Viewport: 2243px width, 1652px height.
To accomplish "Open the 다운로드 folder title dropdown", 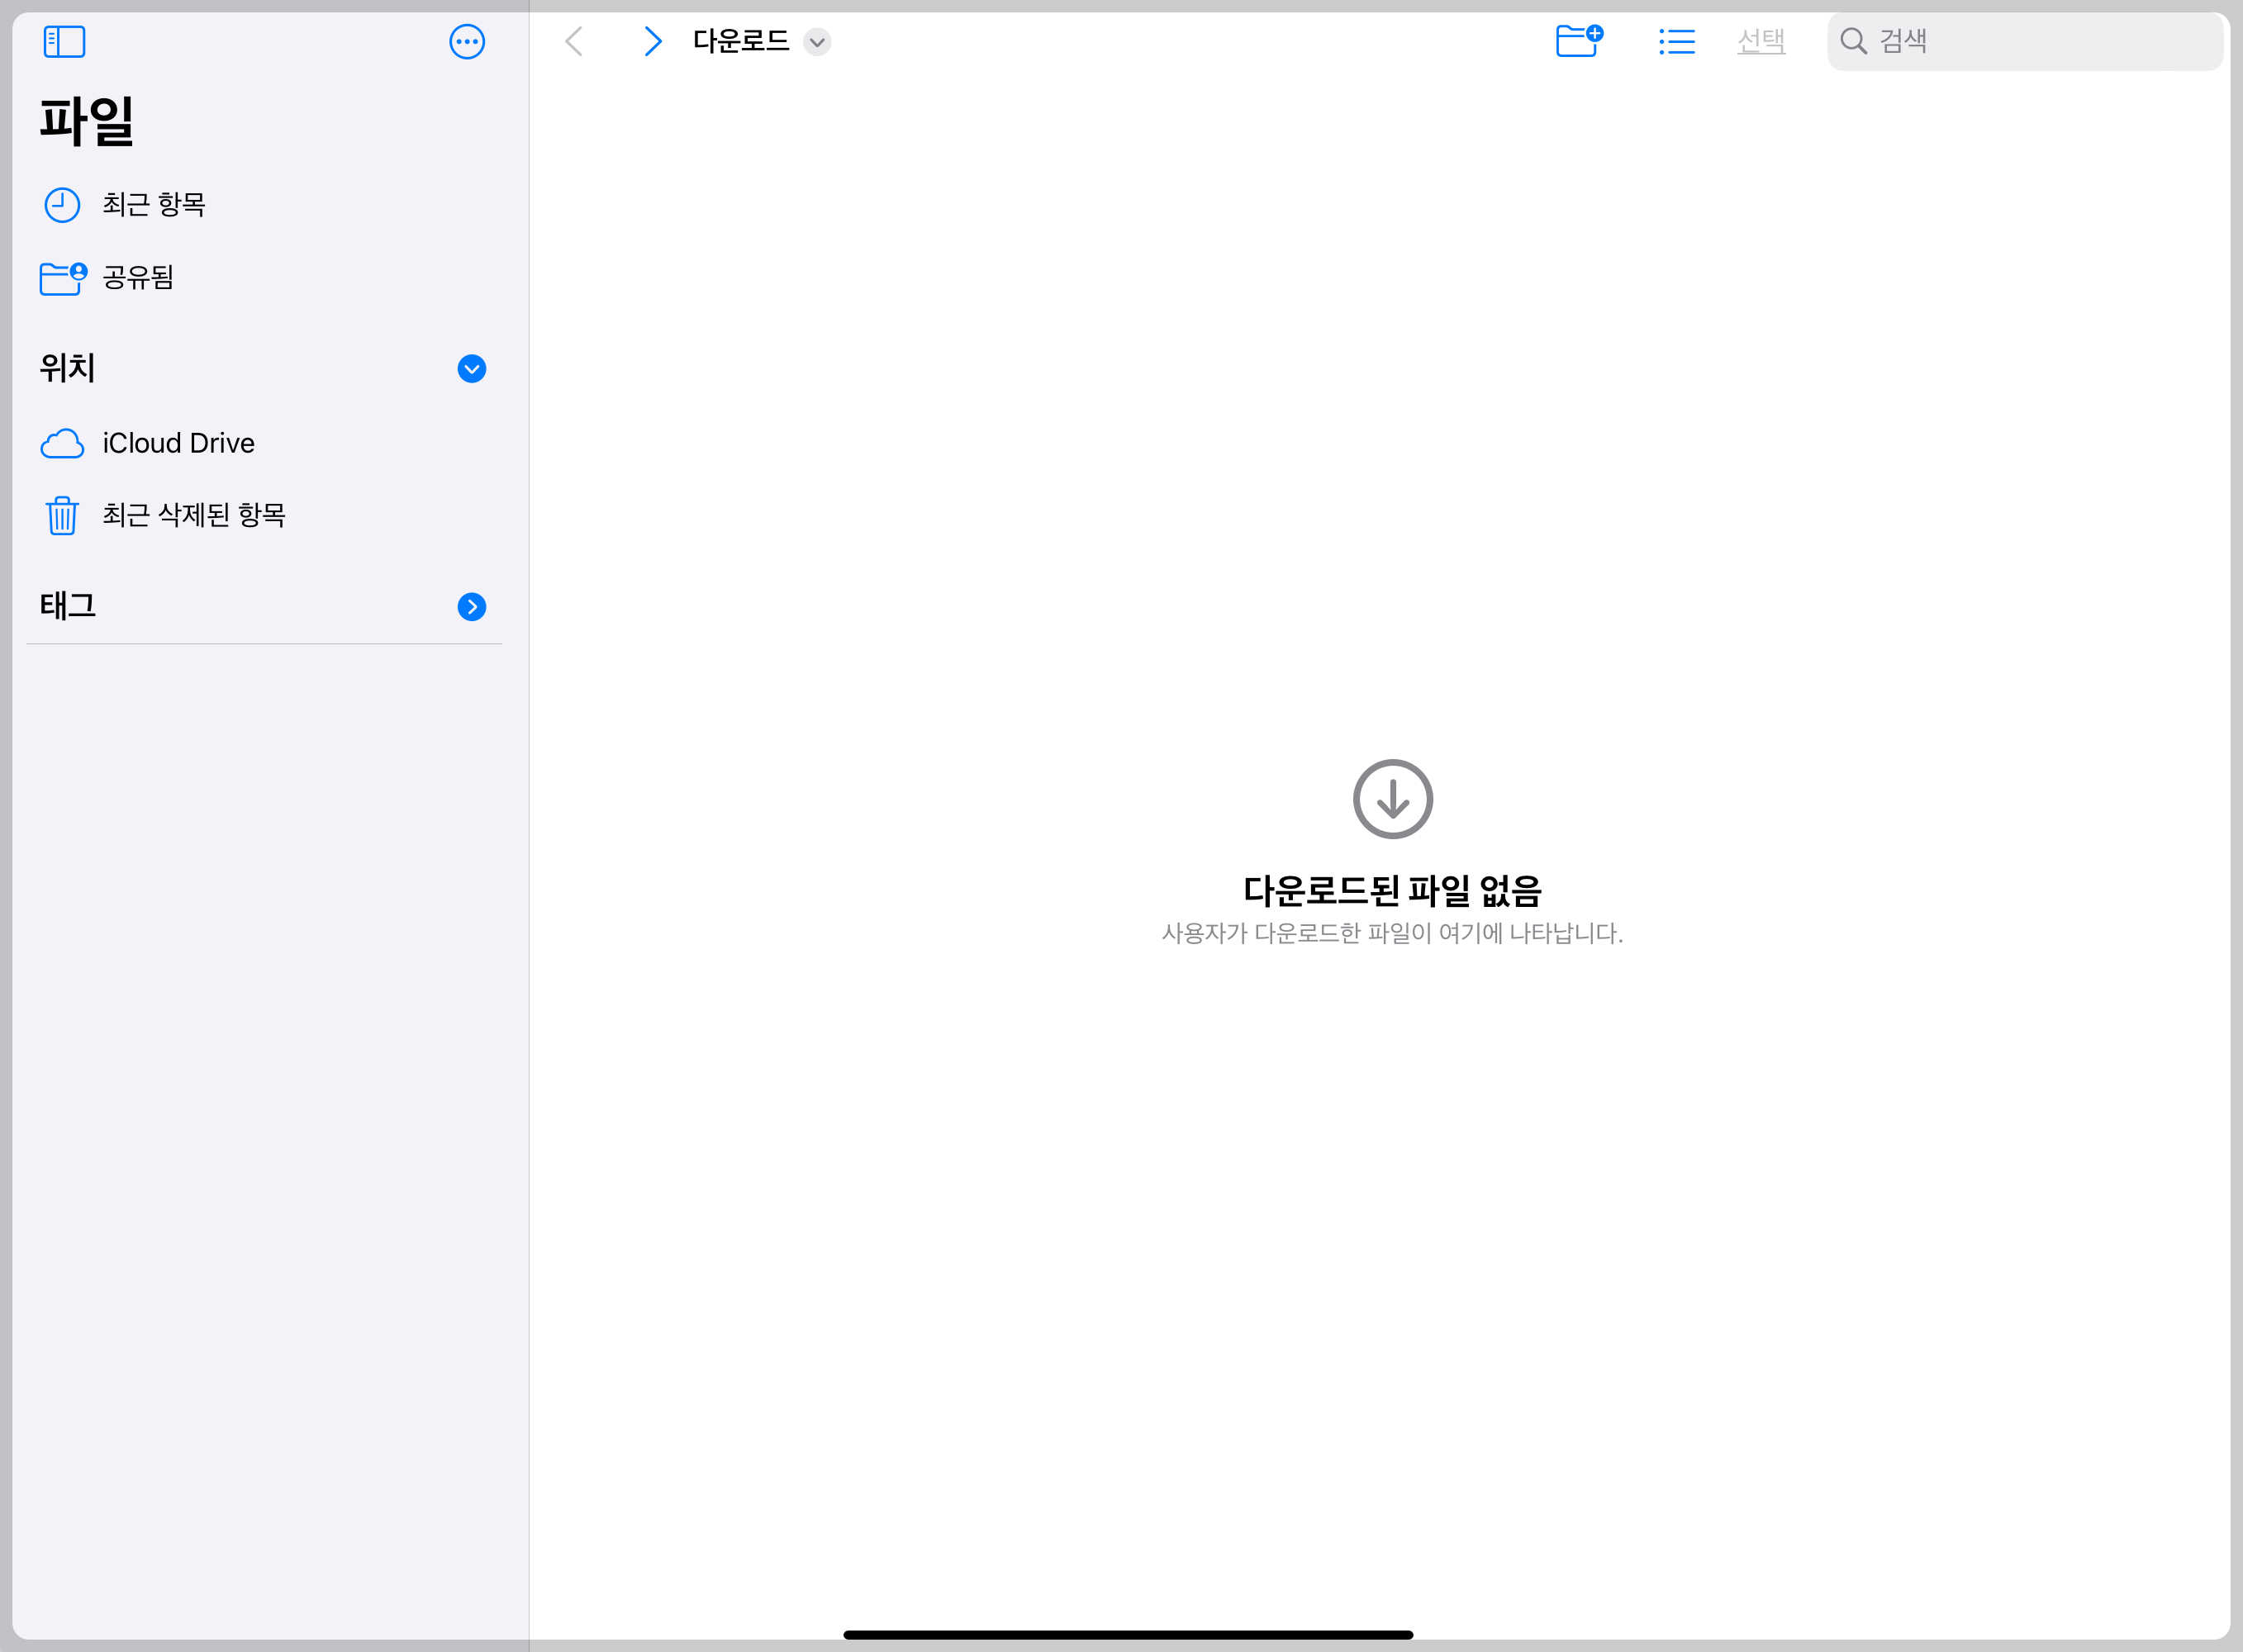I will coord(817,42).
